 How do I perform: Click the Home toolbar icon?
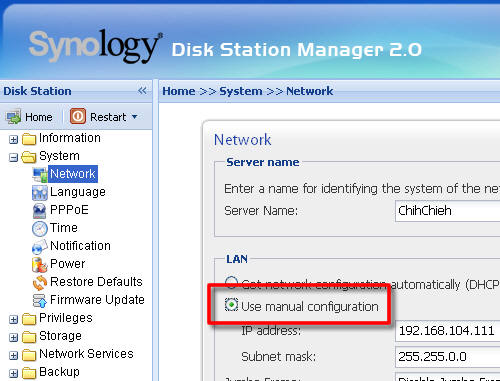tap(13, 116)
